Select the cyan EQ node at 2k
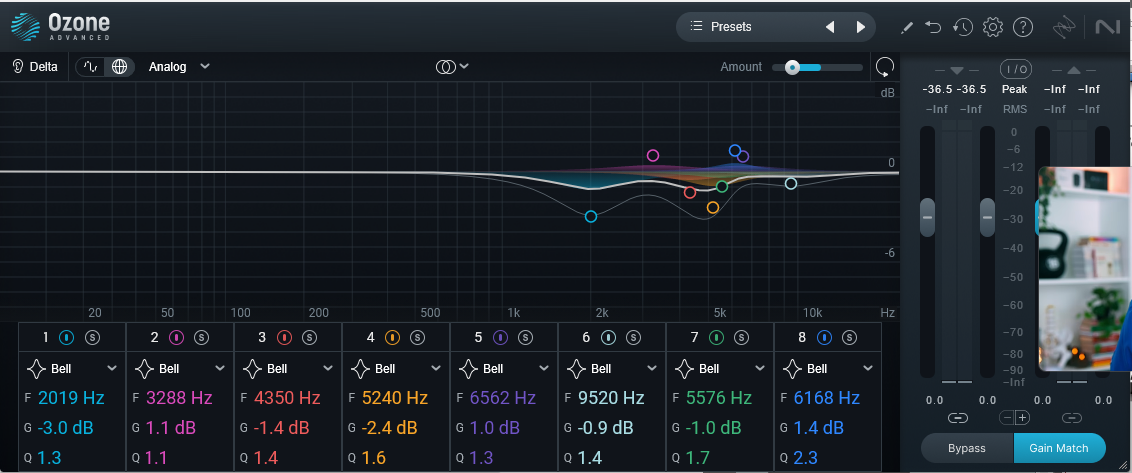This screenshot has height=473, width=1132. pos(591,217)
